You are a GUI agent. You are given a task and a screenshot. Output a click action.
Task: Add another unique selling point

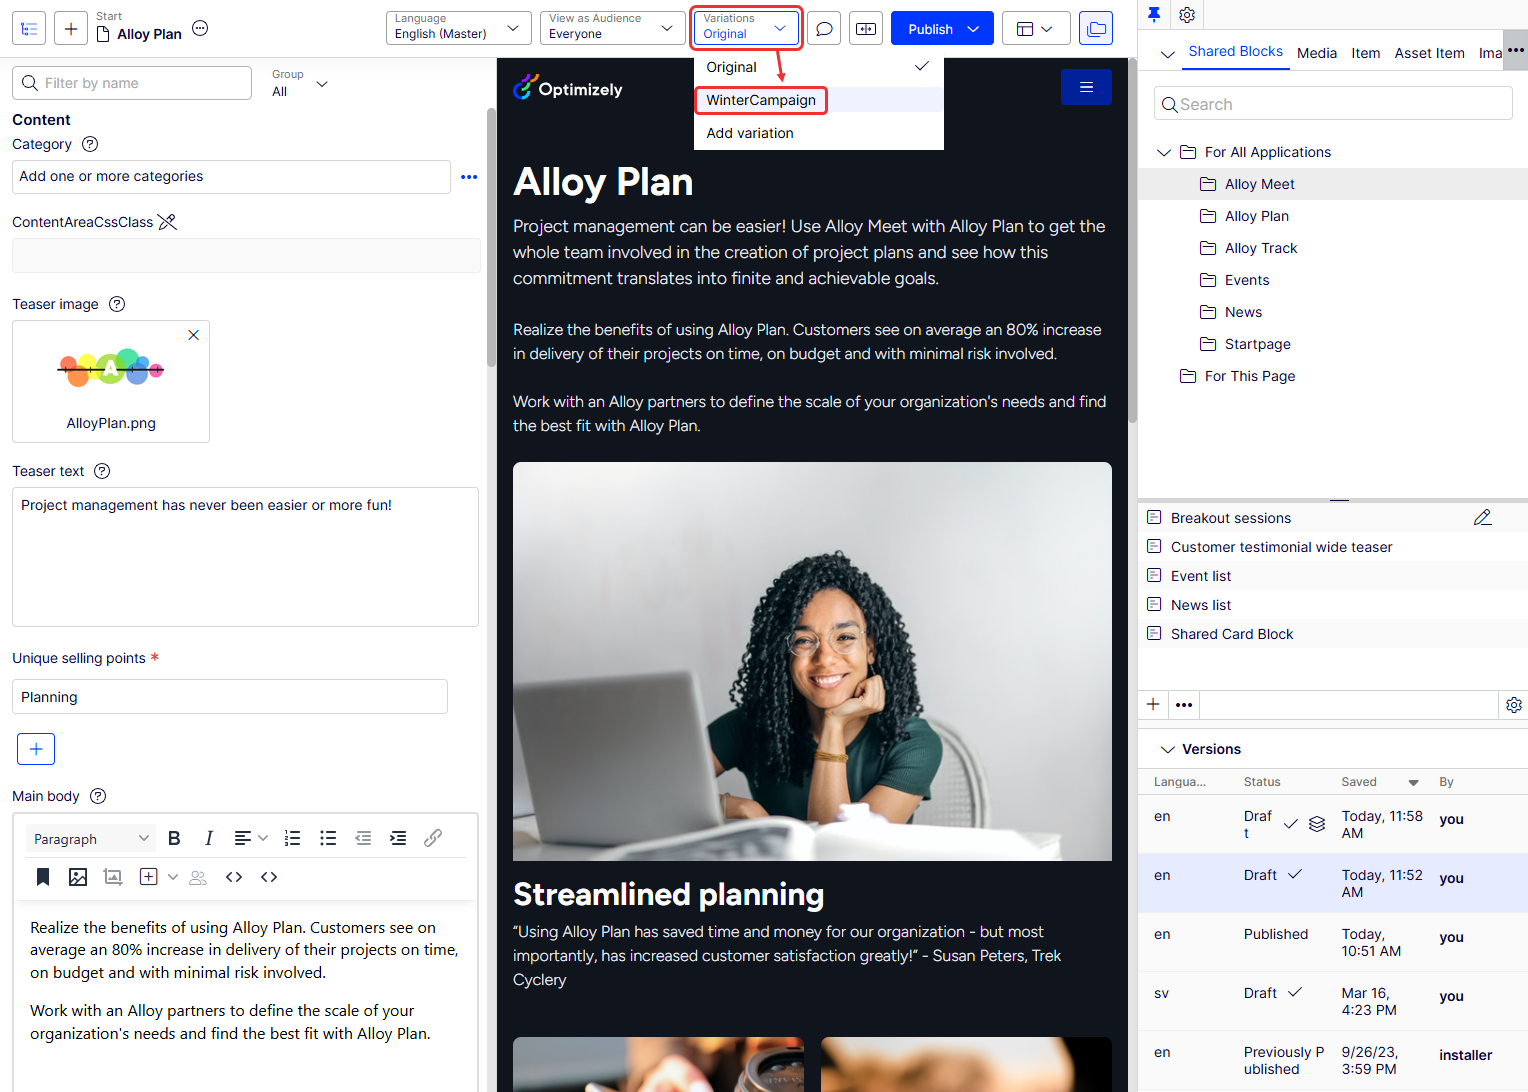tap(36, 749)
